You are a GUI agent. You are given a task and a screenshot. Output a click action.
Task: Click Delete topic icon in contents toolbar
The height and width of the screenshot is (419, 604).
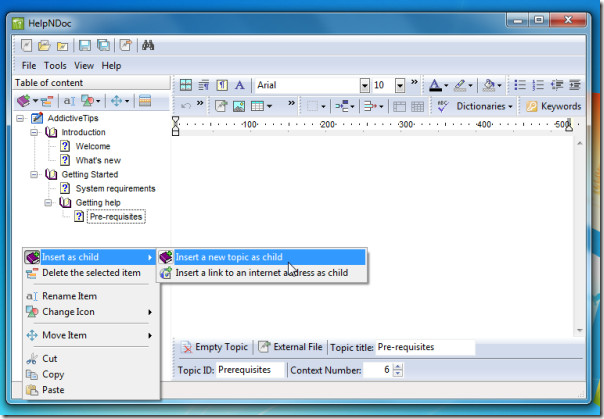[47, 101]
